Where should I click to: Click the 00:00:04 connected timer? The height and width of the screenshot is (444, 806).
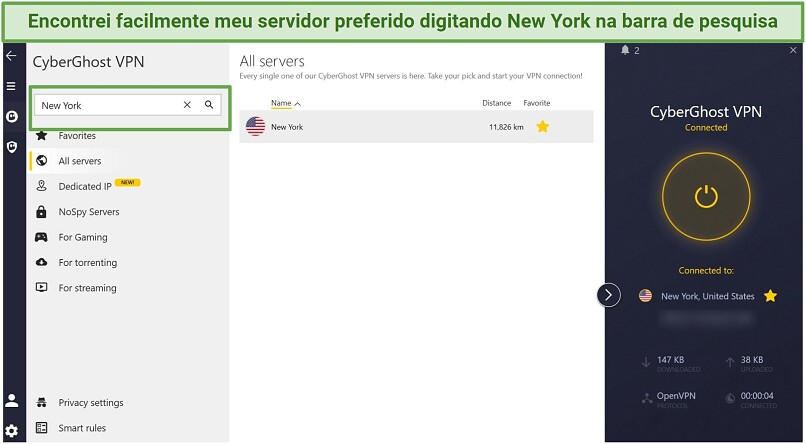[757, 396]
